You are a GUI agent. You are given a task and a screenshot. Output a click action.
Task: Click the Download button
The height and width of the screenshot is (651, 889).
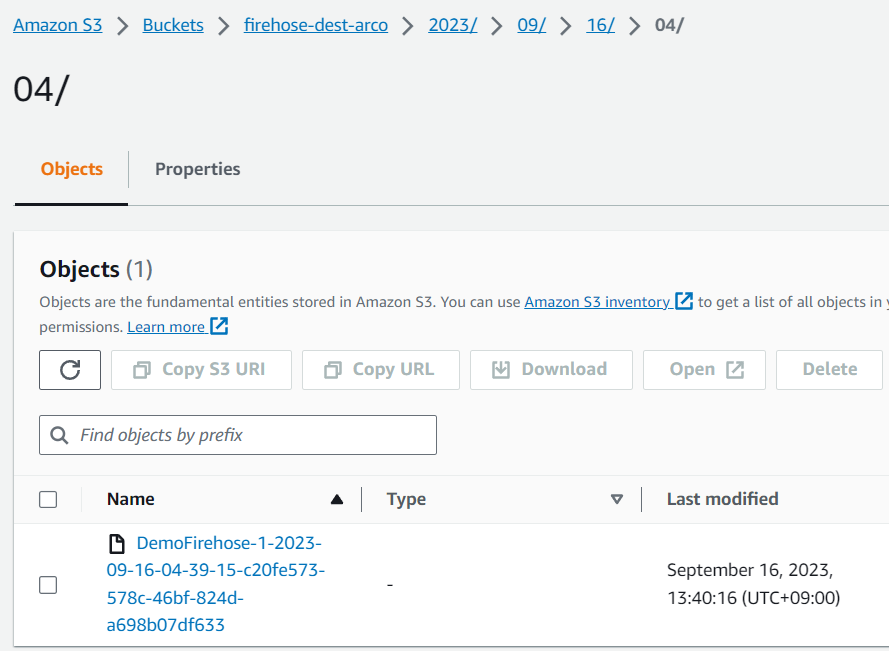[x=551, y=370]
